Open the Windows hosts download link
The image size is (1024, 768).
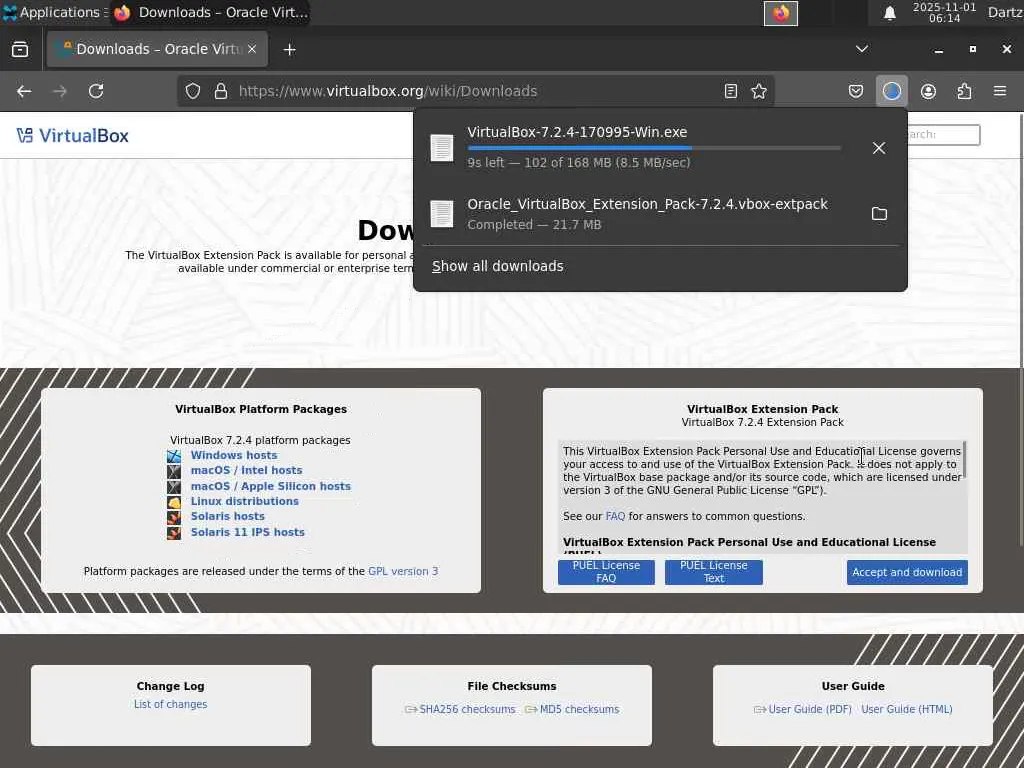(234, 455)
